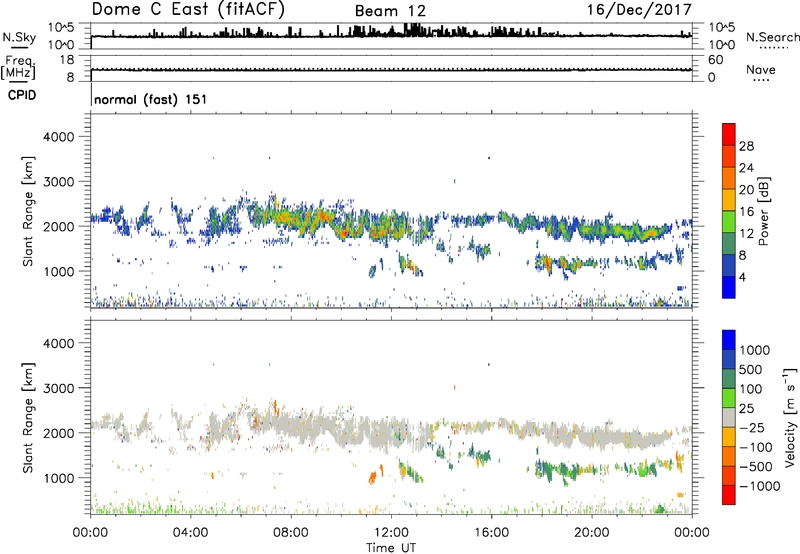This screenshot has width=800, height=554.
Task: Click the '08:00' time axis label
Action: pyautogui.click(x=290, y=533)
